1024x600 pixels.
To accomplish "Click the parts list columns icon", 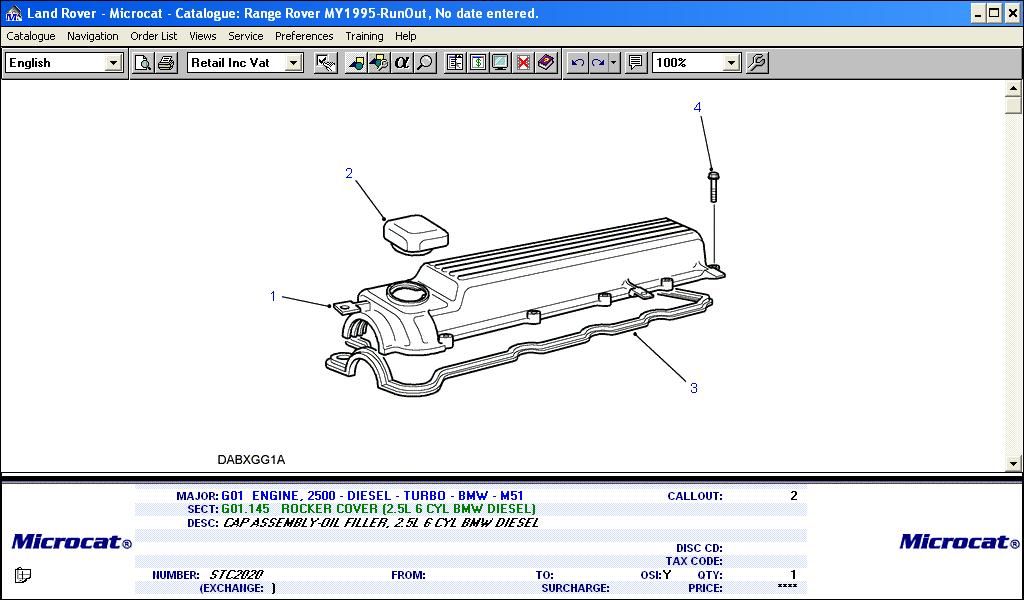I will pos(455,63).
